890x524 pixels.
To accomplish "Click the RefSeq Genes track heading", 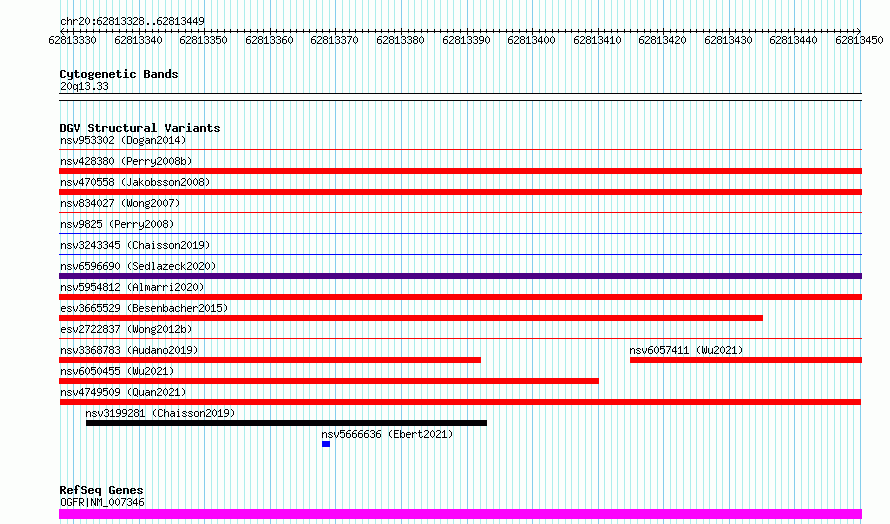I will point(102,490).
